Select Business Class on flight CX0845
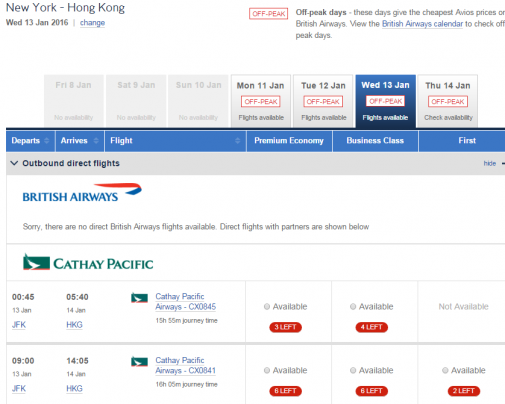Screen dimensions: 505x404 pos(353,307)
